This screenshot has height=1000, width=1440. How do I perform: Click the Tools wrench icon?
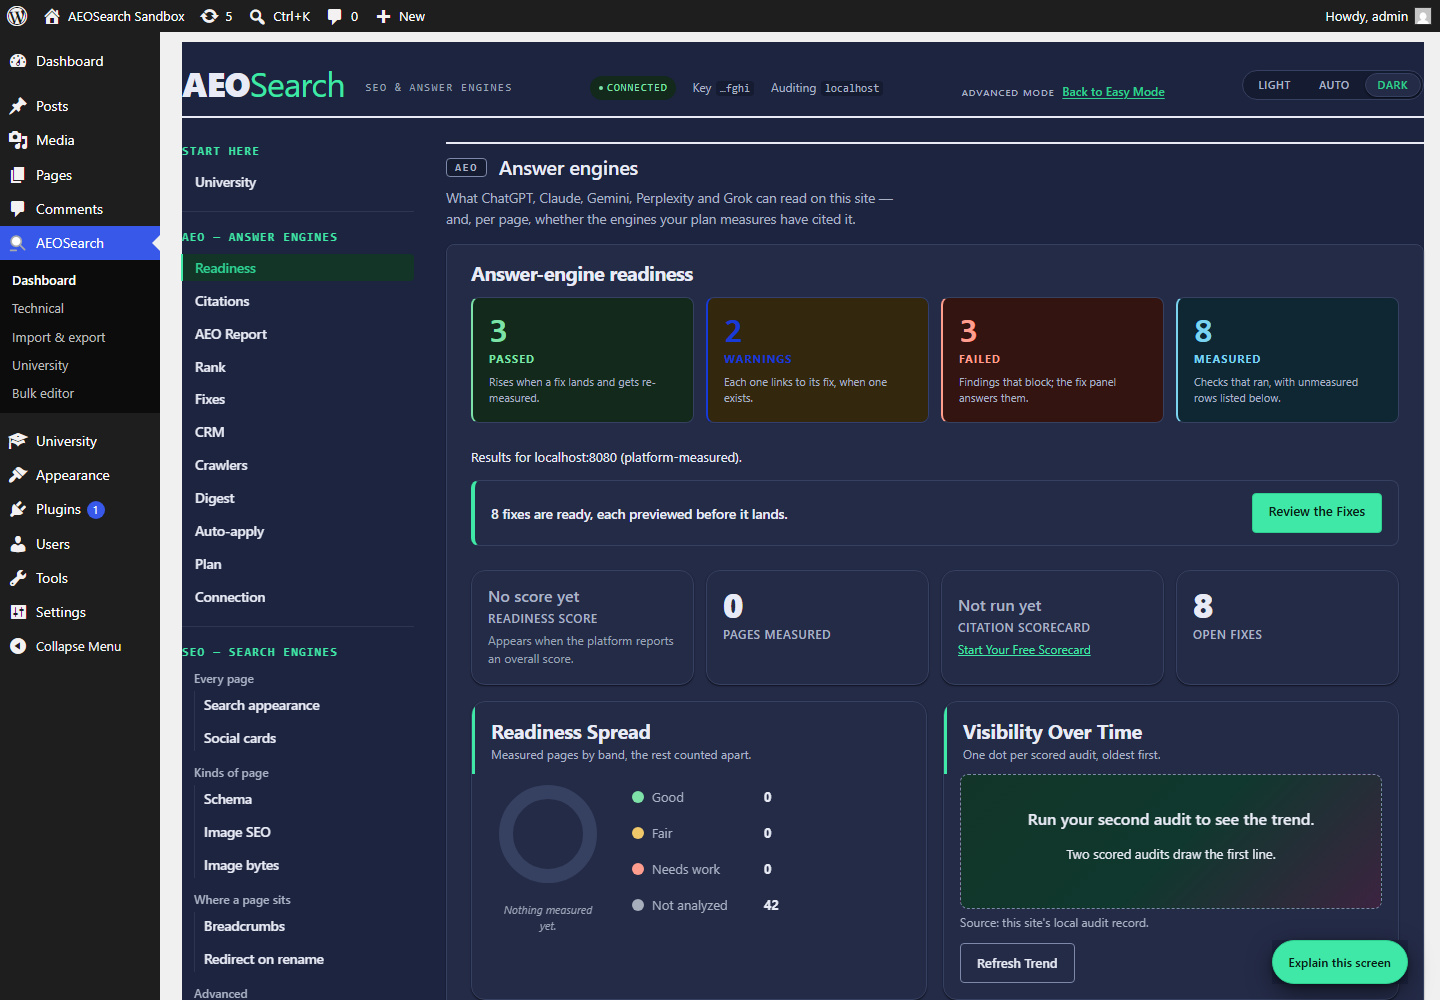click(x=18, y=578)
